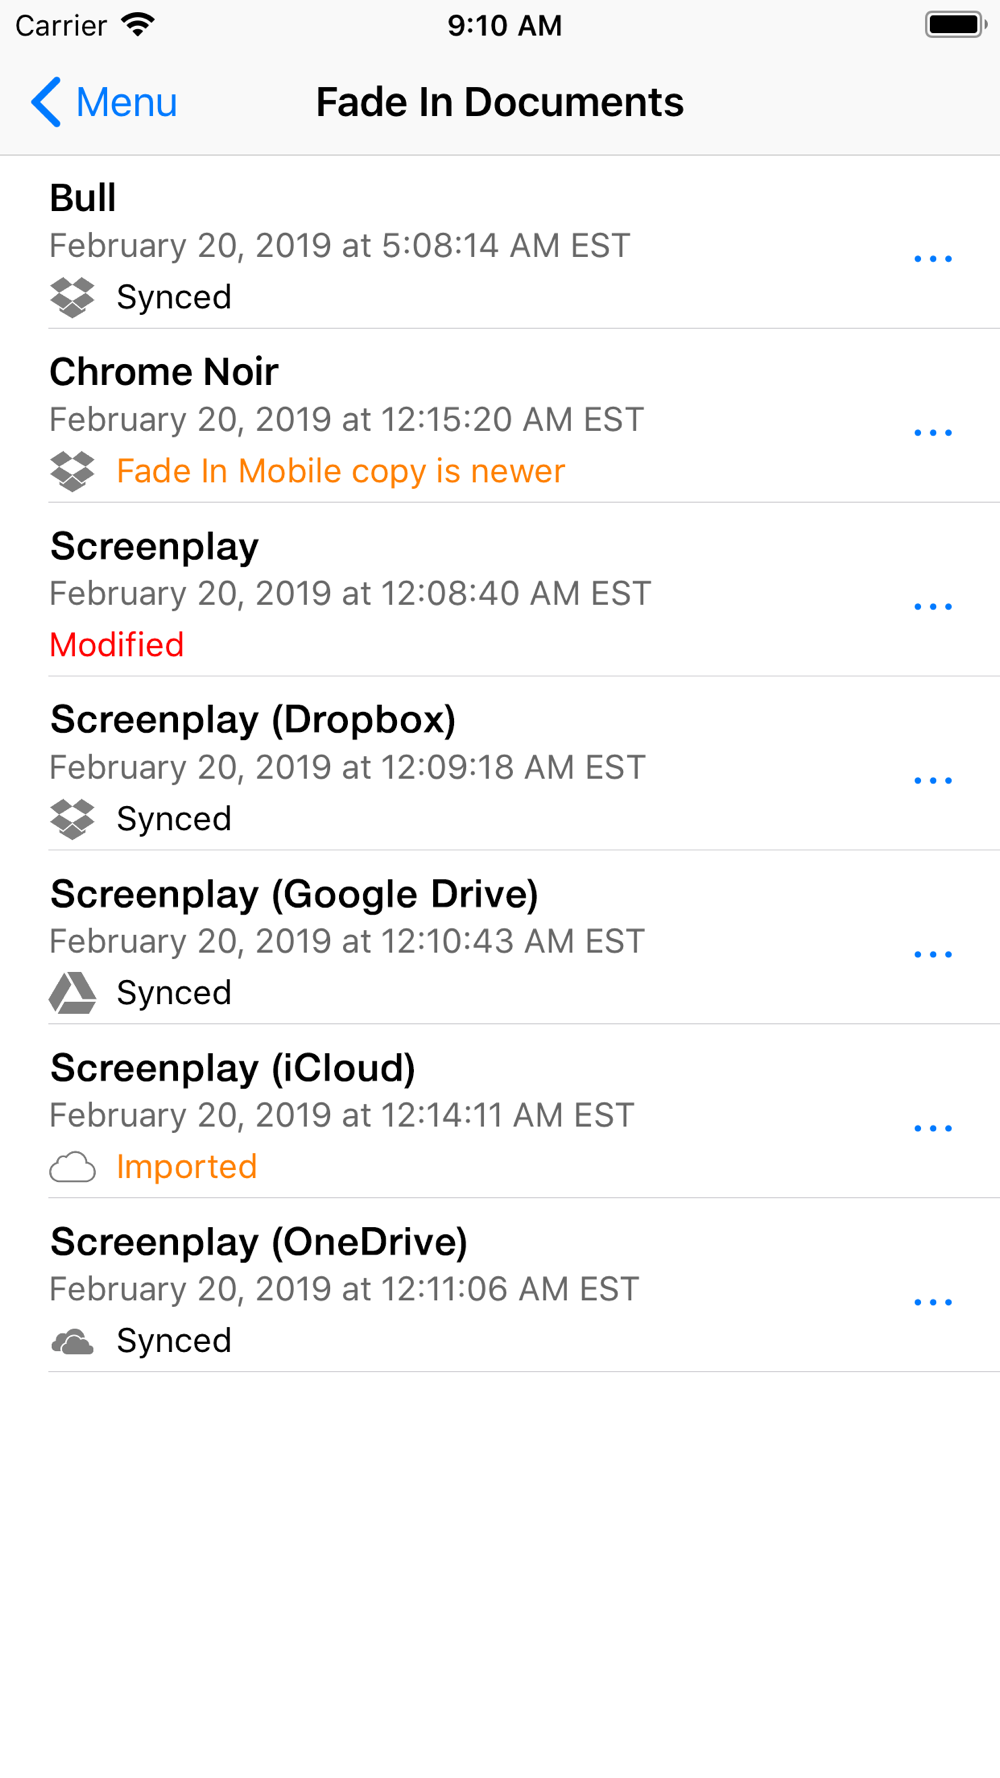Select the red Modified status label
1000x1778 pixels.
point(117,645)
